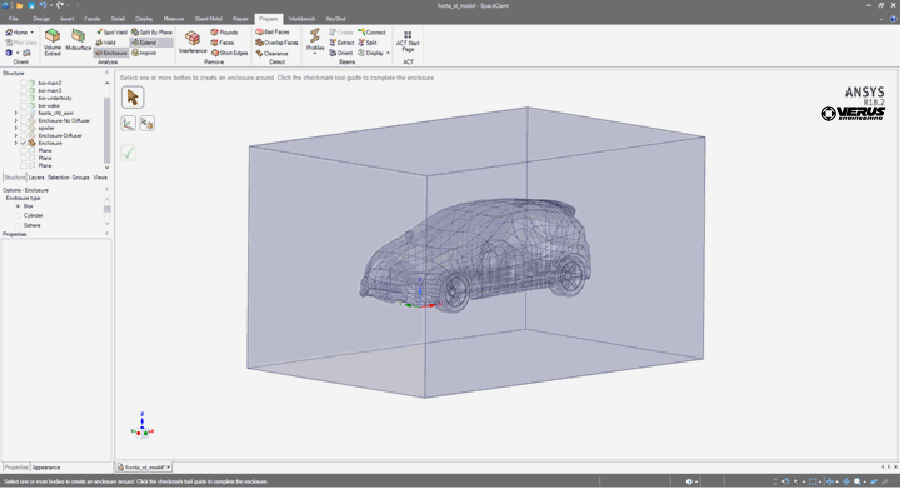
Task: Switch to the Repair ribbon tab
Action: [x=240, y=19]
